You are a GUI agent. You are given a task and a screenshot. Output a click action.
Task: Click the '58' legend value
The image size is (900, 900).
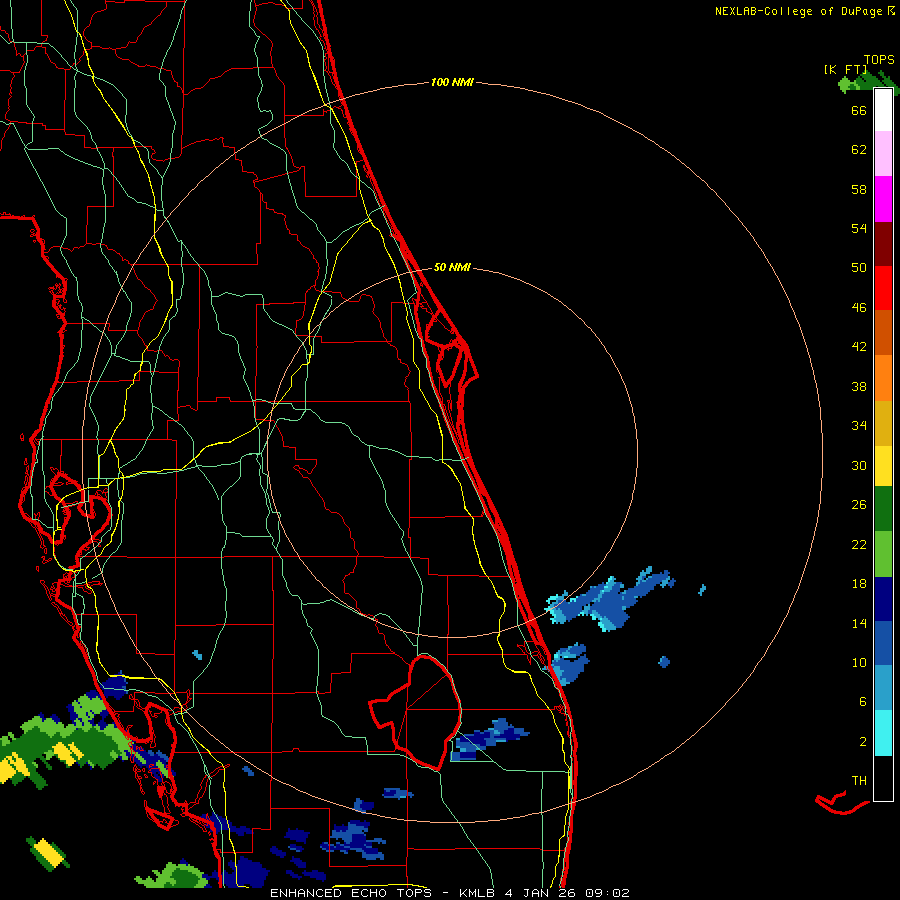(859, 189)
